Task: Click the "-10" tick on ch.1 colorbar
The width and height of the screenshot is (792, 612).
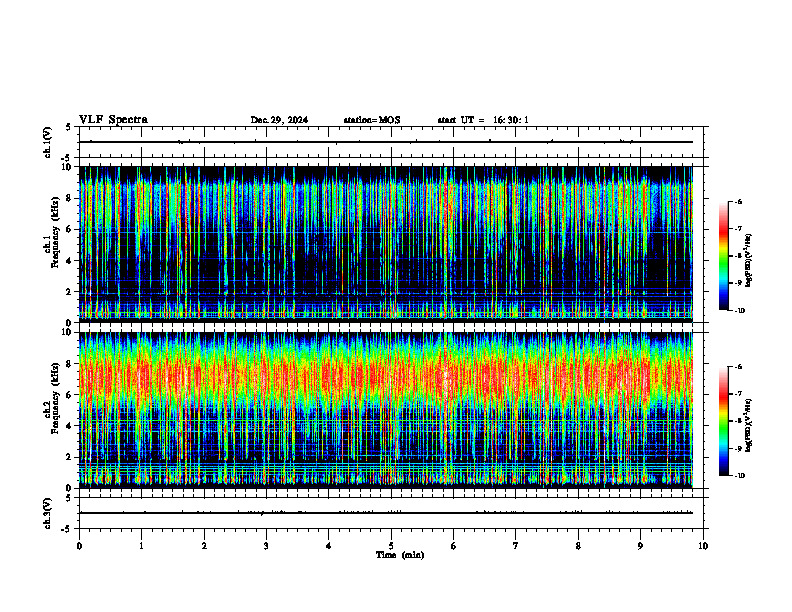Action: coord(740,311)
